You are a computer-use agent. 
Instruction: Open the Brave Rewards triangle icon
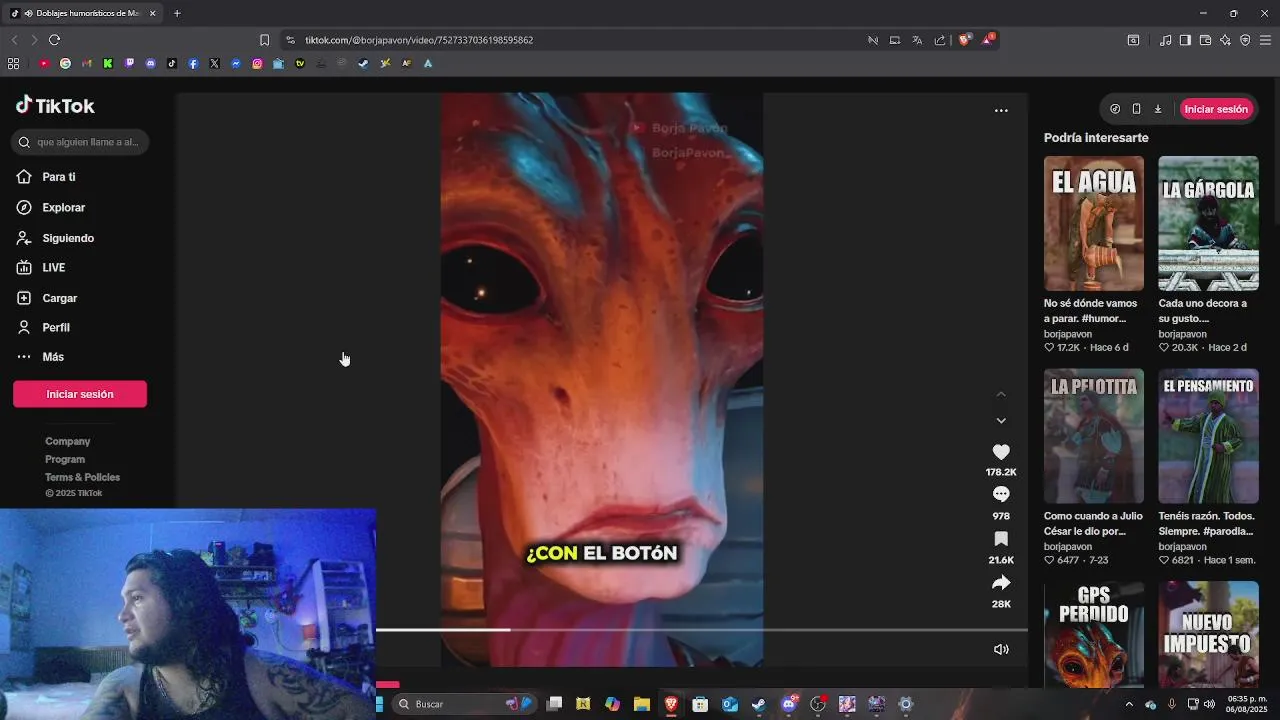click(x=988, y=40)
